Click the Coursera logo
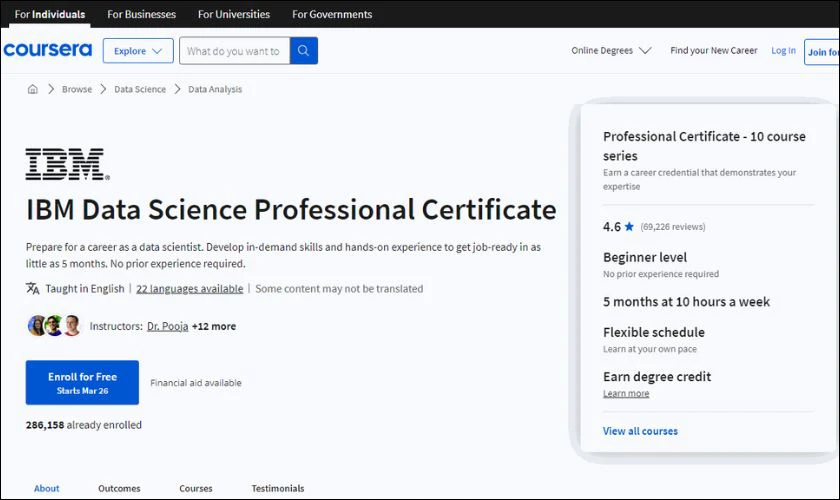Screen dimensions: 840x500 pos(48,50)
